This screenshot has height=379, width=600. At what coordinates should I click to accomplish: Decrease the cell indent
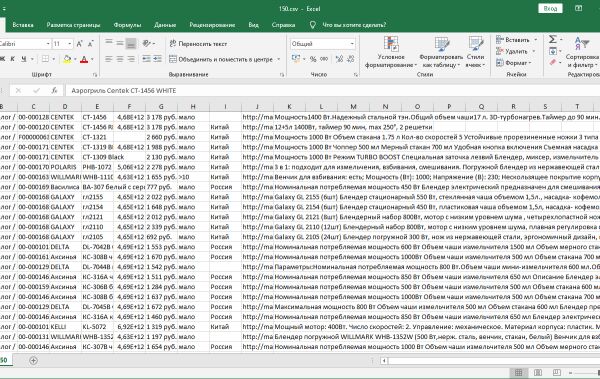(146, 59)
